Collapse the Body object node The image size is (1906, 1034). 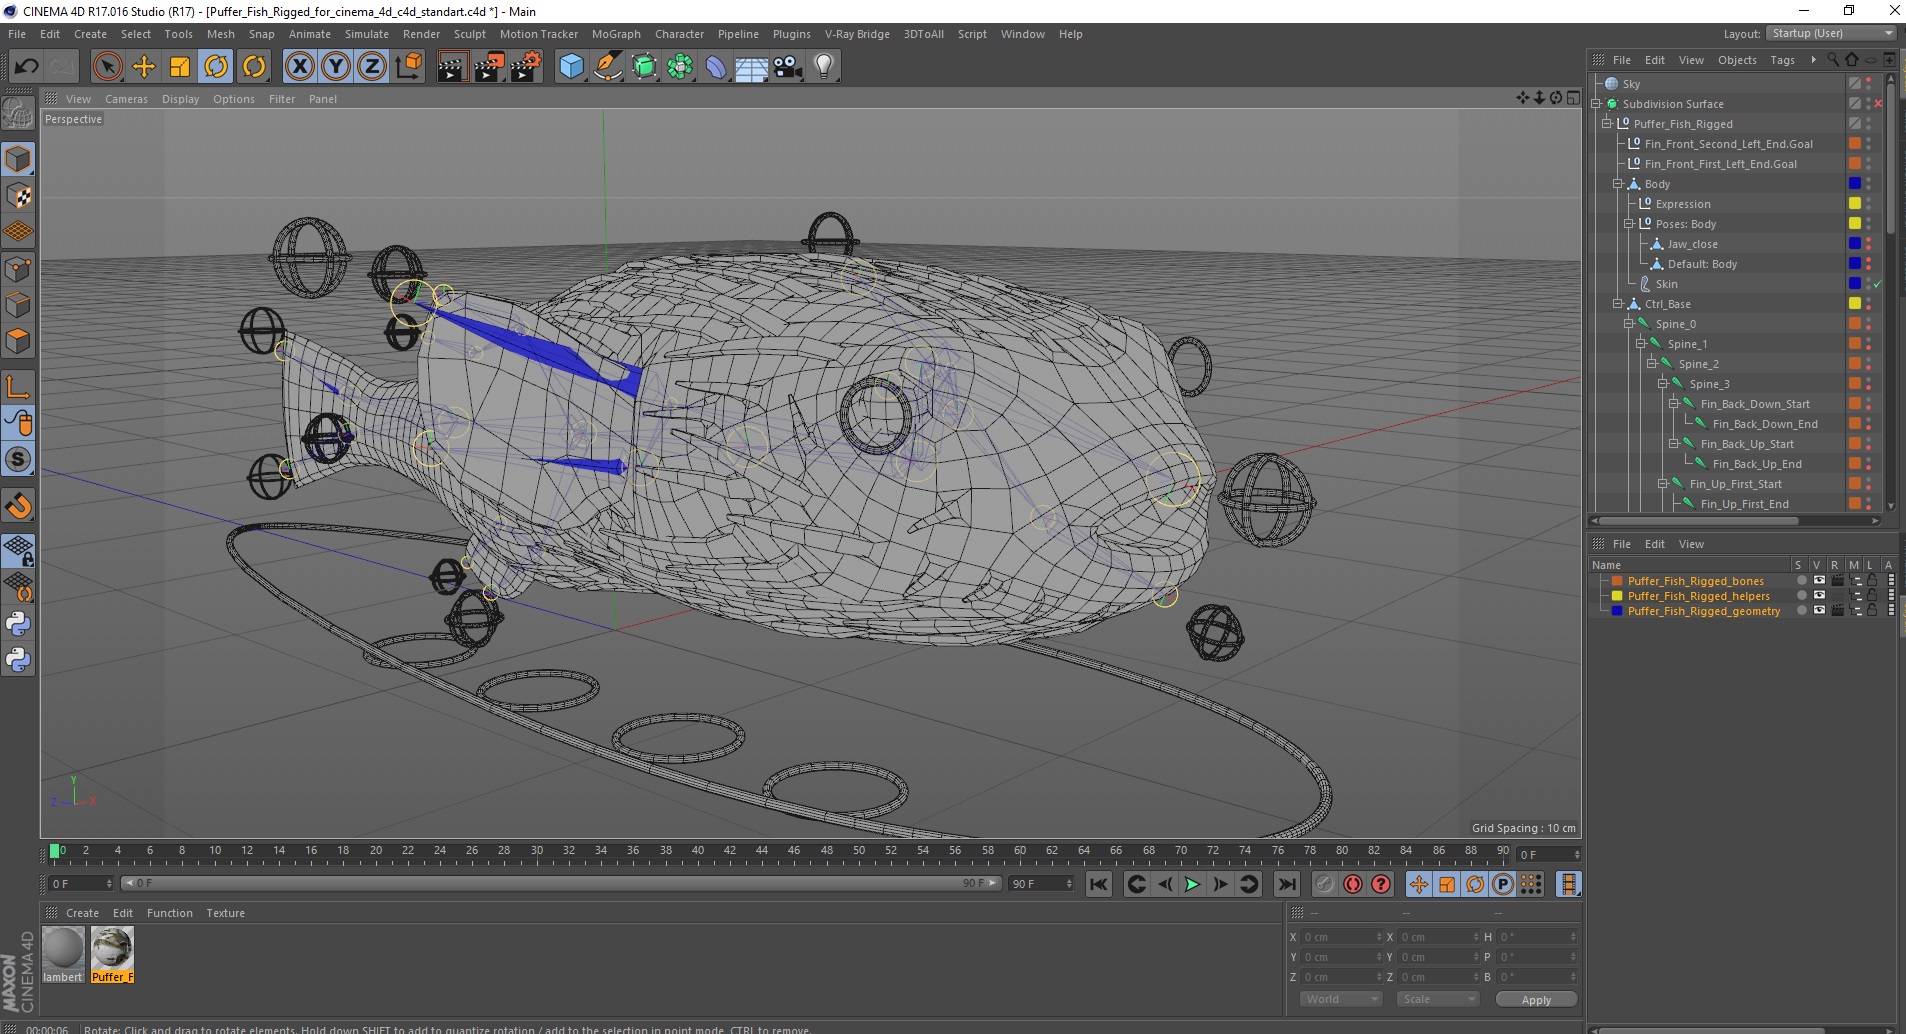click(x=1617, y=184)
